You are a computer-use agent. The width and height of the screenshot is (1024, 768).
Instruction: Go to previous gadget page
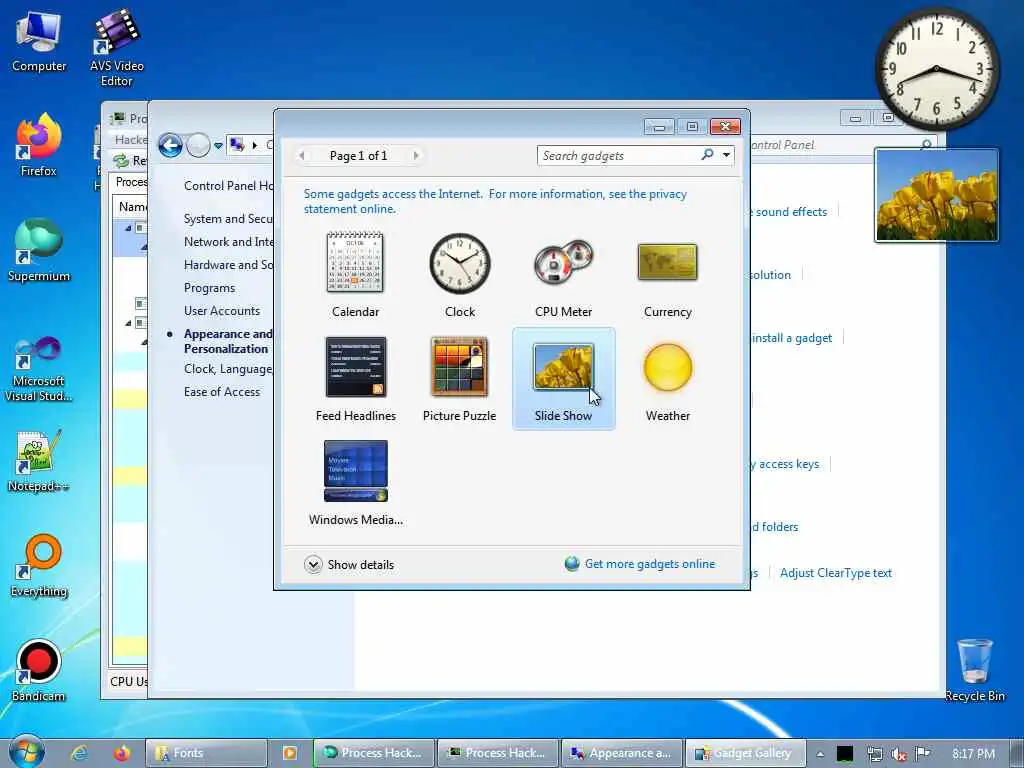click(x=301, y=155)
